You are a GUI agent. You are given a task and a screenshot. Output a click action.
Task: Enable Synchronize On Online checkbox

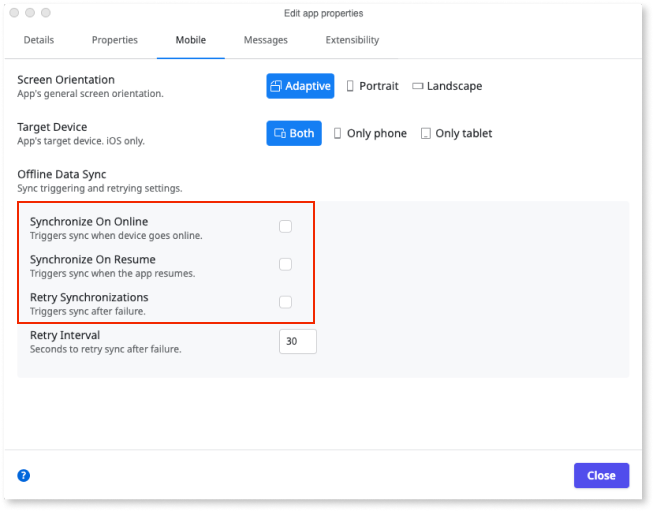click(285, 226)
